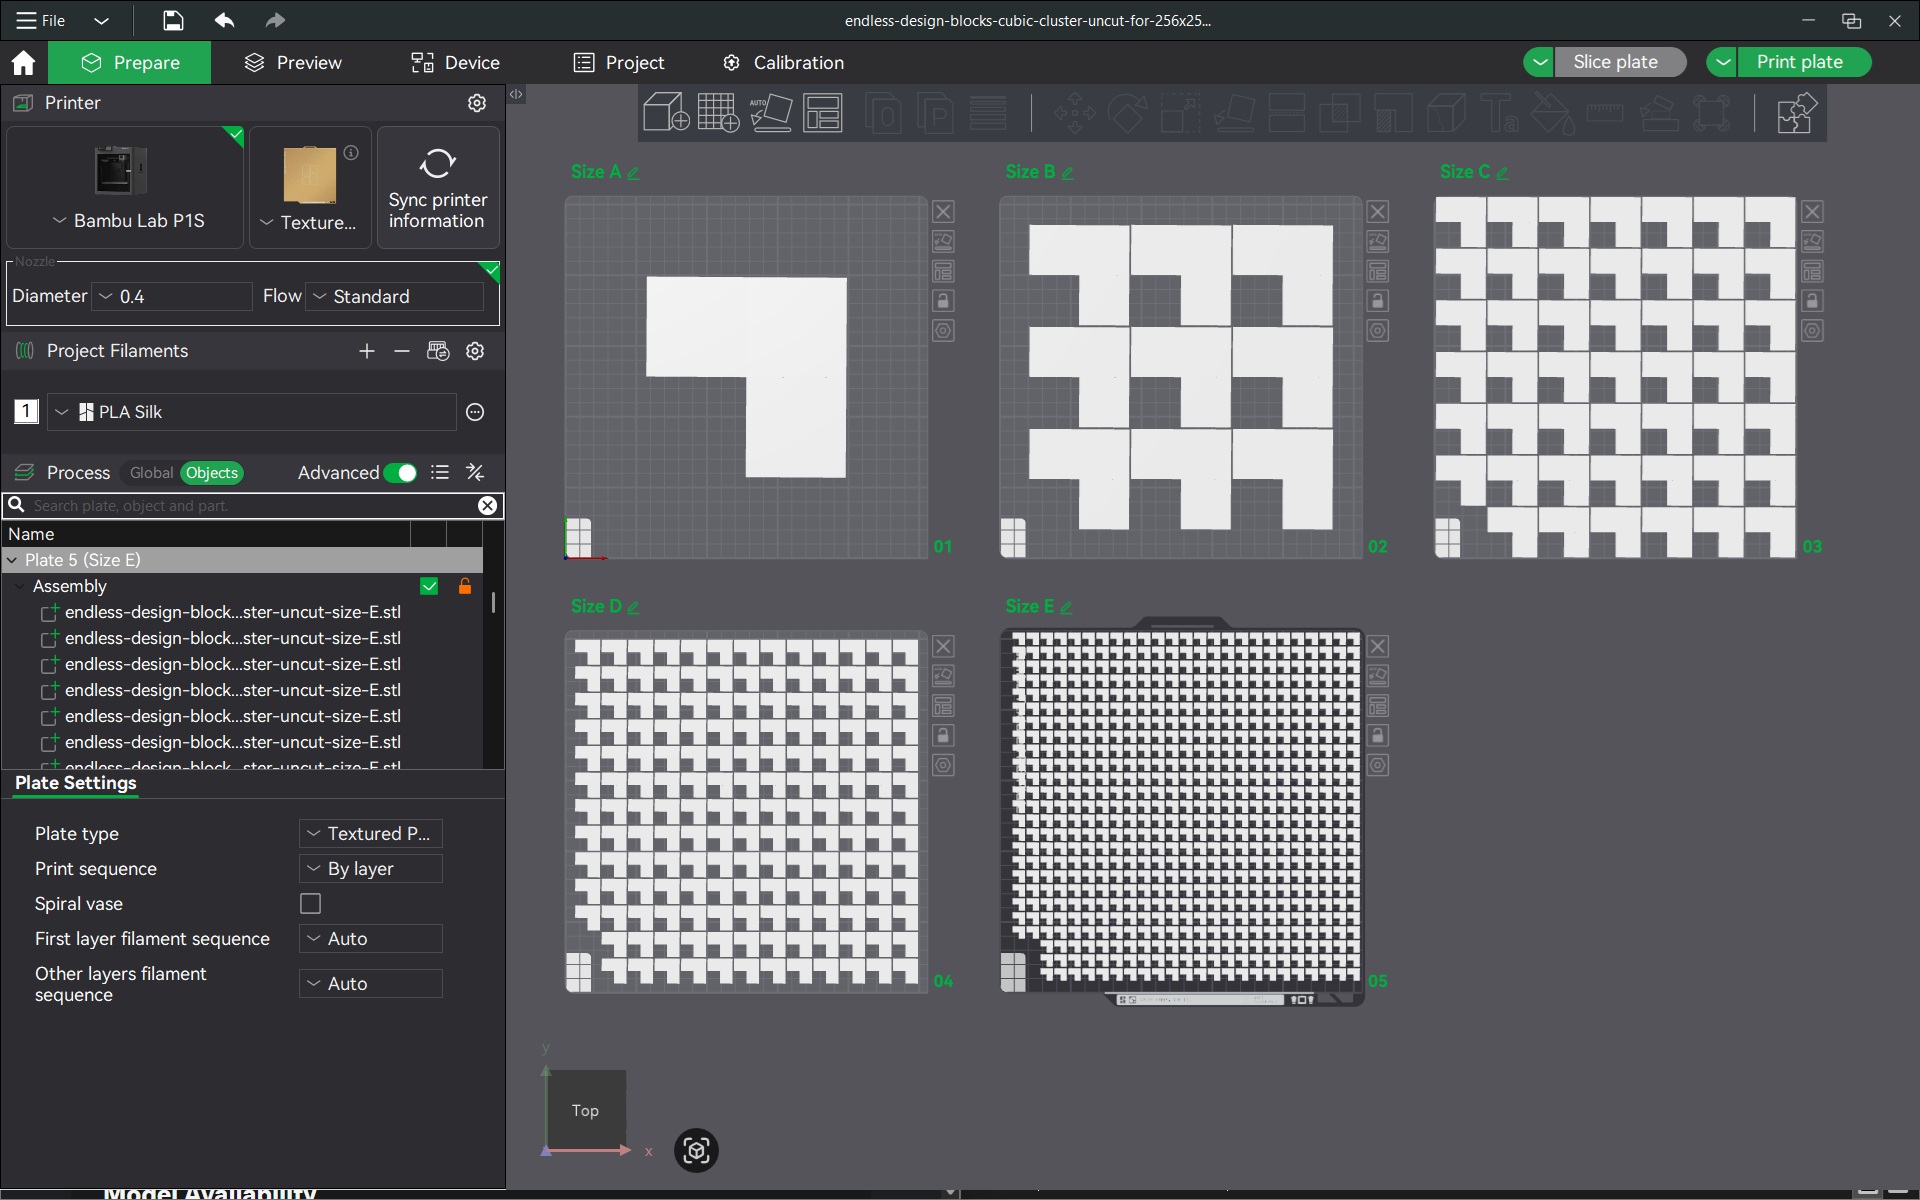Switch Process view to Global
Image resolution: width=1920 pixels, height=1200 pixels.
pos(151,473)
